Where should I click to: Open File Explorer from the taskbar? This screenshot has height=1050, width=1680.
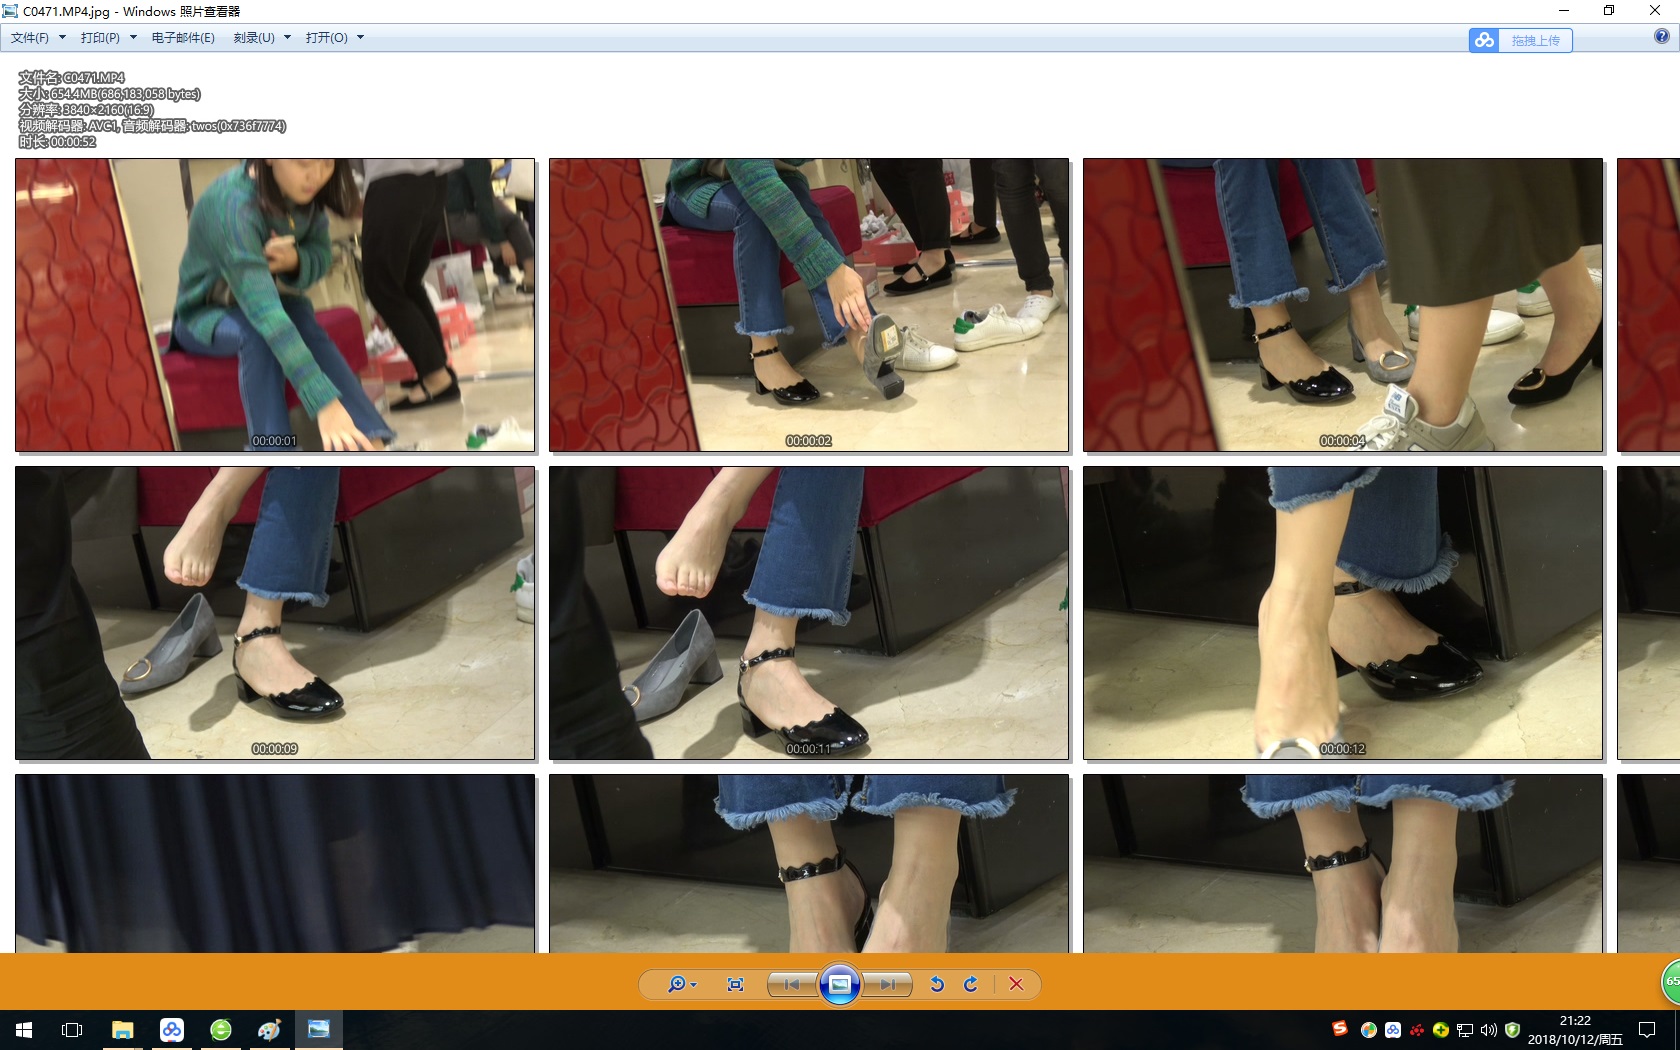click(x=122, y=1030)
